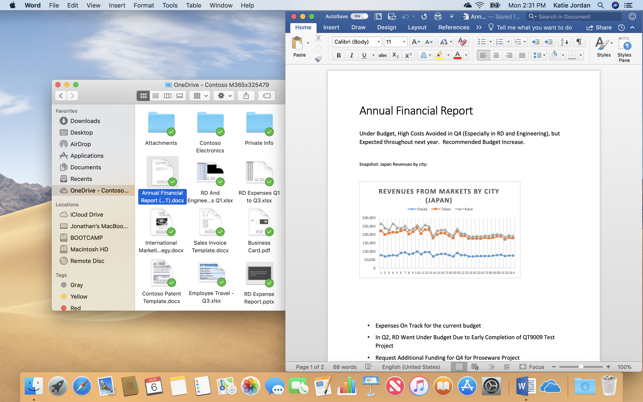Click the red font color button
The height and width of the screenshot is (402, 643).
pos(458,55)
